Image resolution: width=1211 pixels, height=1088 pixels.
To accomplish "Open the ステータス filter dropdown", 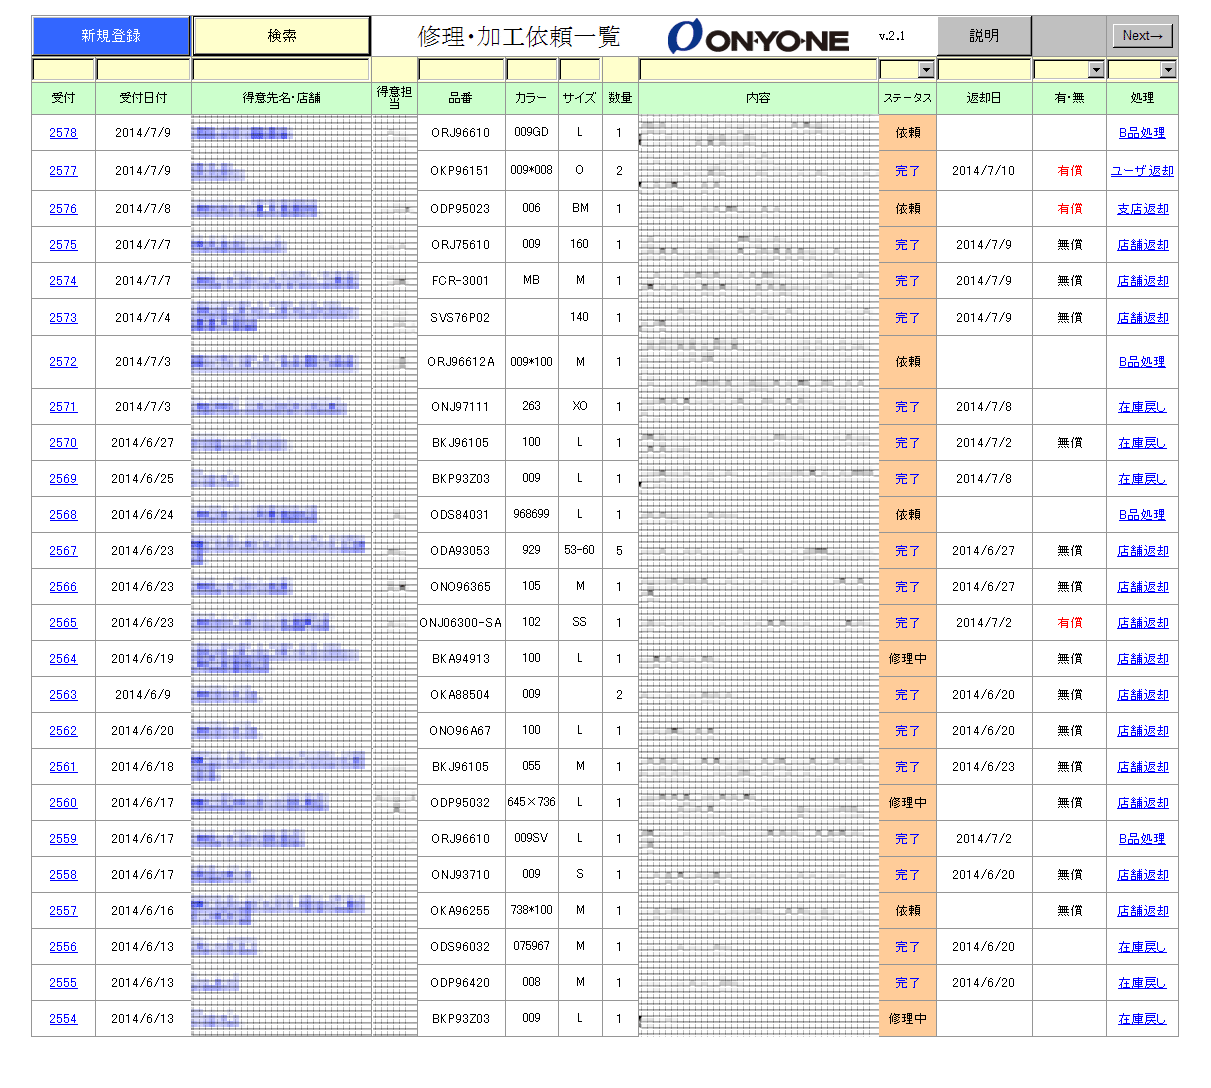I will point(926,70).
